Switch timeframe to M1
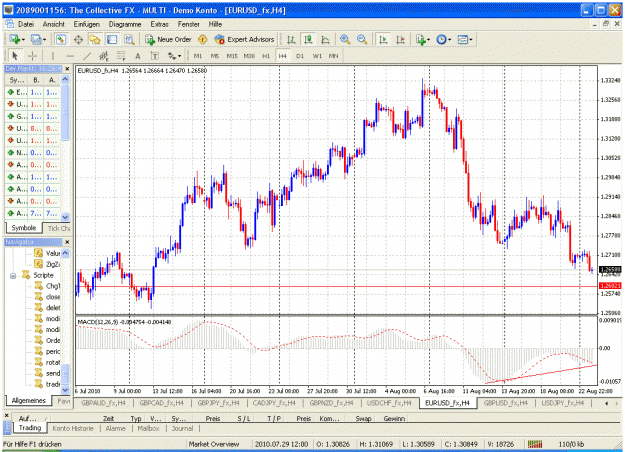This screenshot has width=625, height=452. (x=198, y=56)
